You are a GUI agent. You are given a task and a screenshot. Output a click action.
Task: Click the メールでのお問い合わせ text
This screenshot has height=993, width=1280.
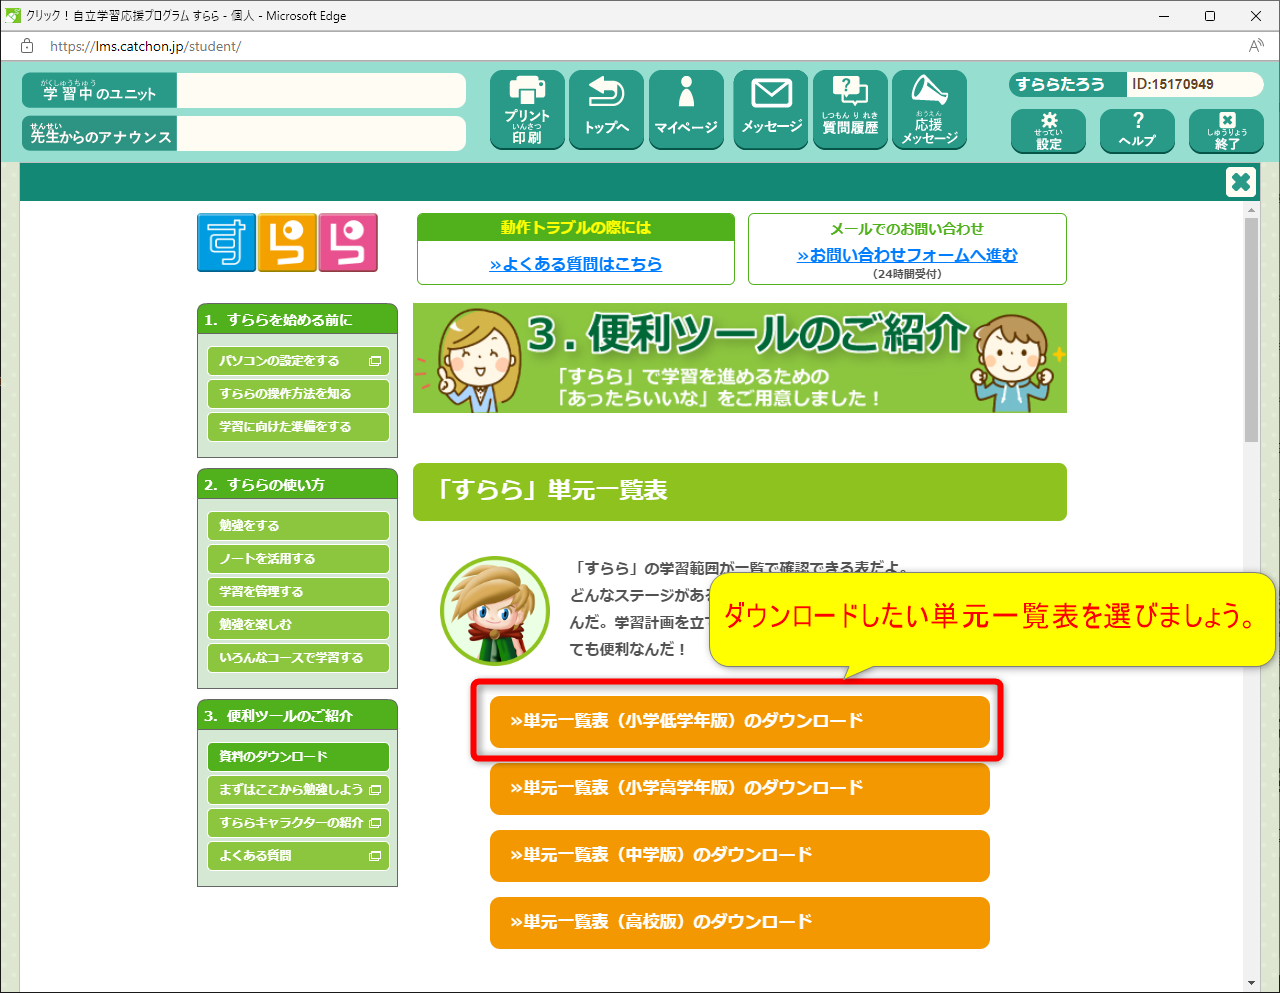[x=907, y=229]
